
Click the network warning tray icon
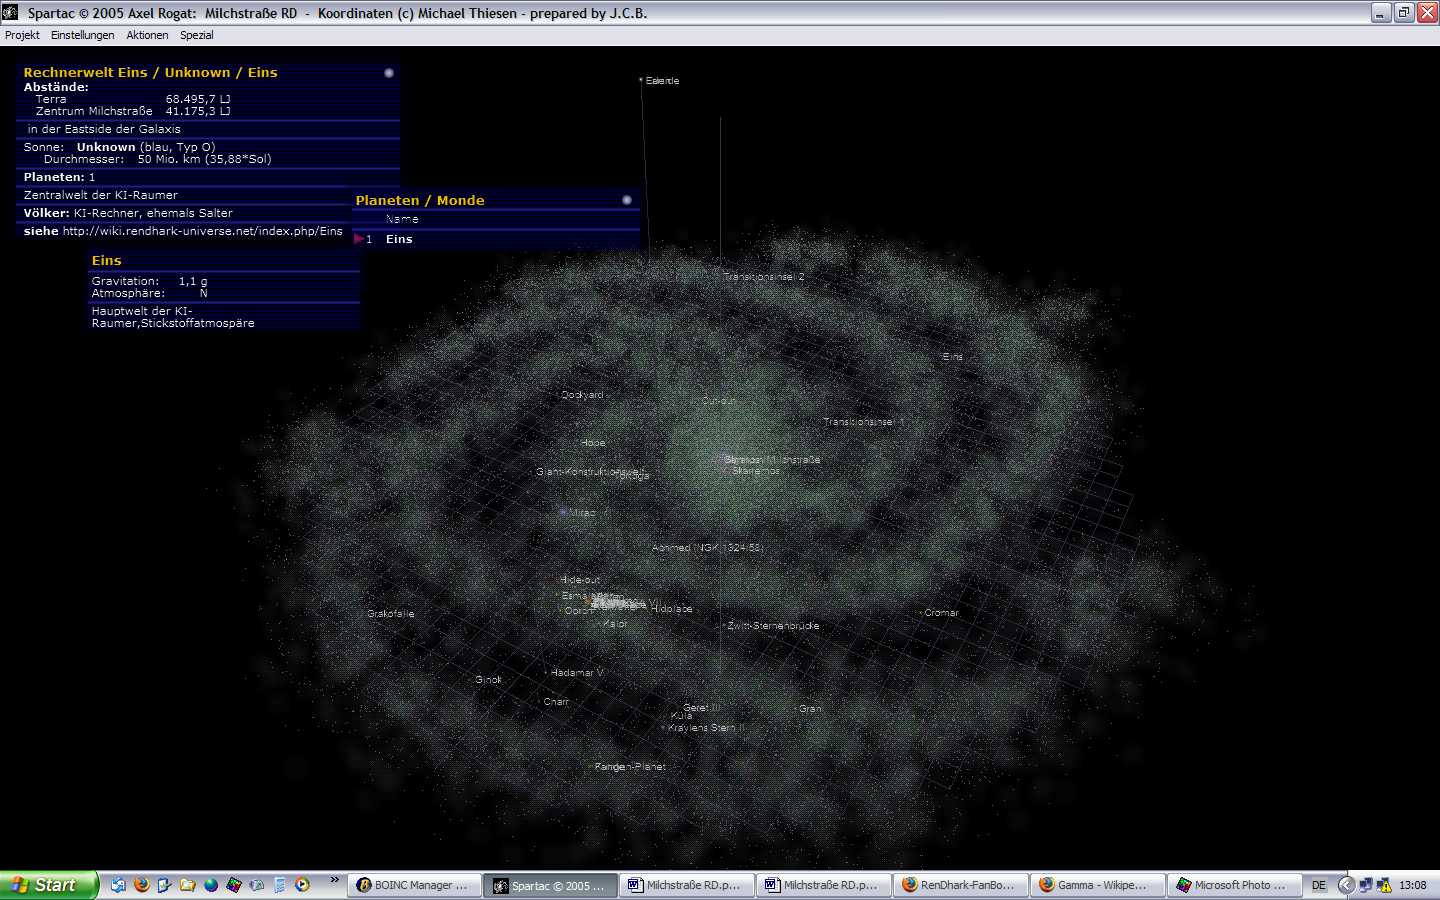[1384, 885]
